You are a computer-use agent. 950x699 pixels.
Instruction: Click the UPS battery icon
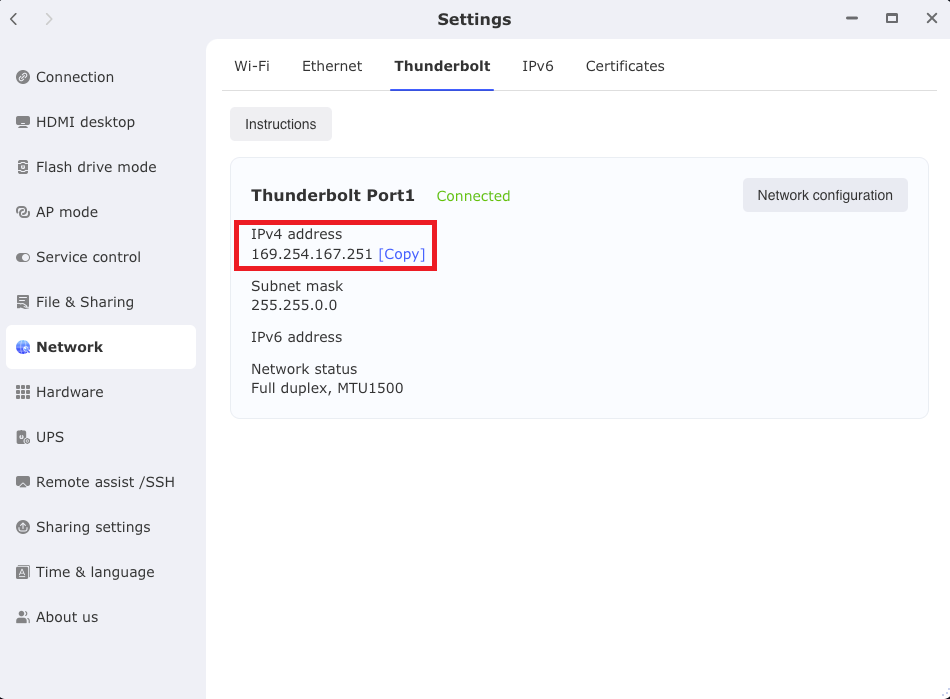(23, 437)
